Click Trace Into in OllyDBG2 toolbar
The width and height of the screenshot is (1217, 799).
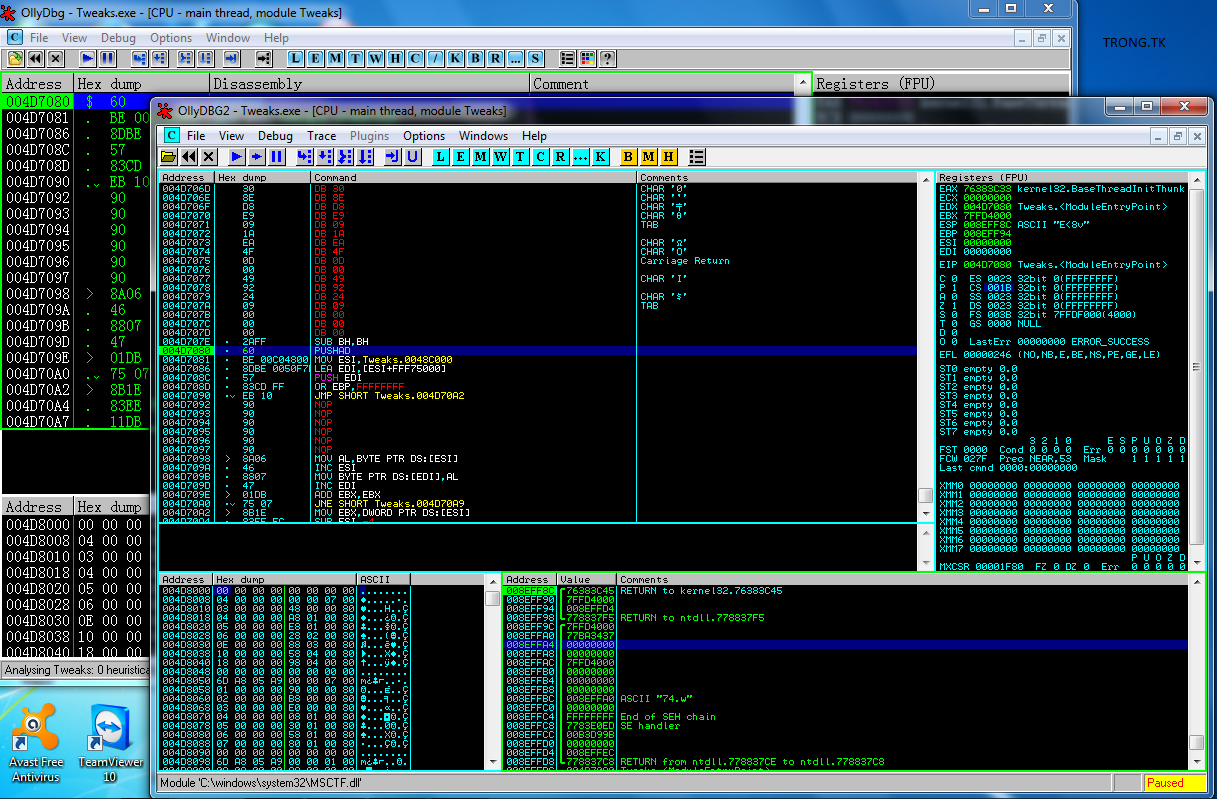click(344, 157)
